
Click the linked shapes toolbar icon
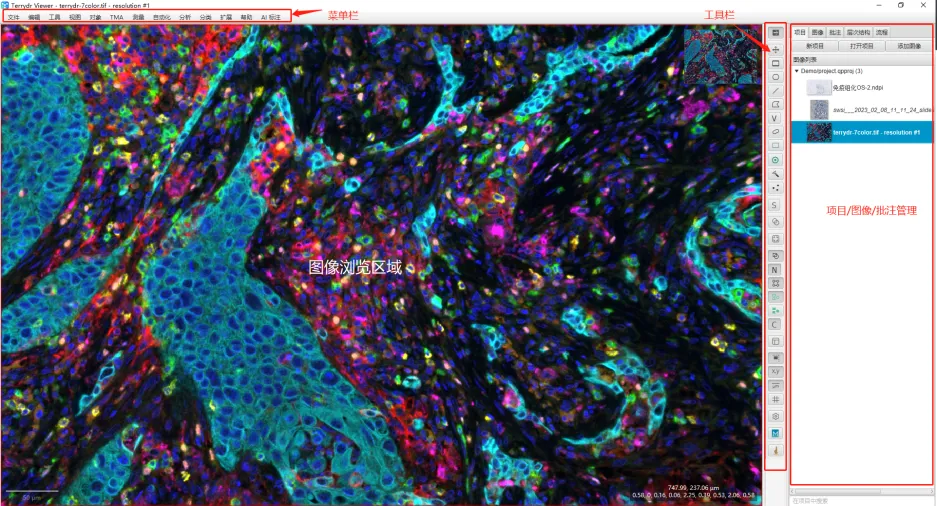coord(776,256)
